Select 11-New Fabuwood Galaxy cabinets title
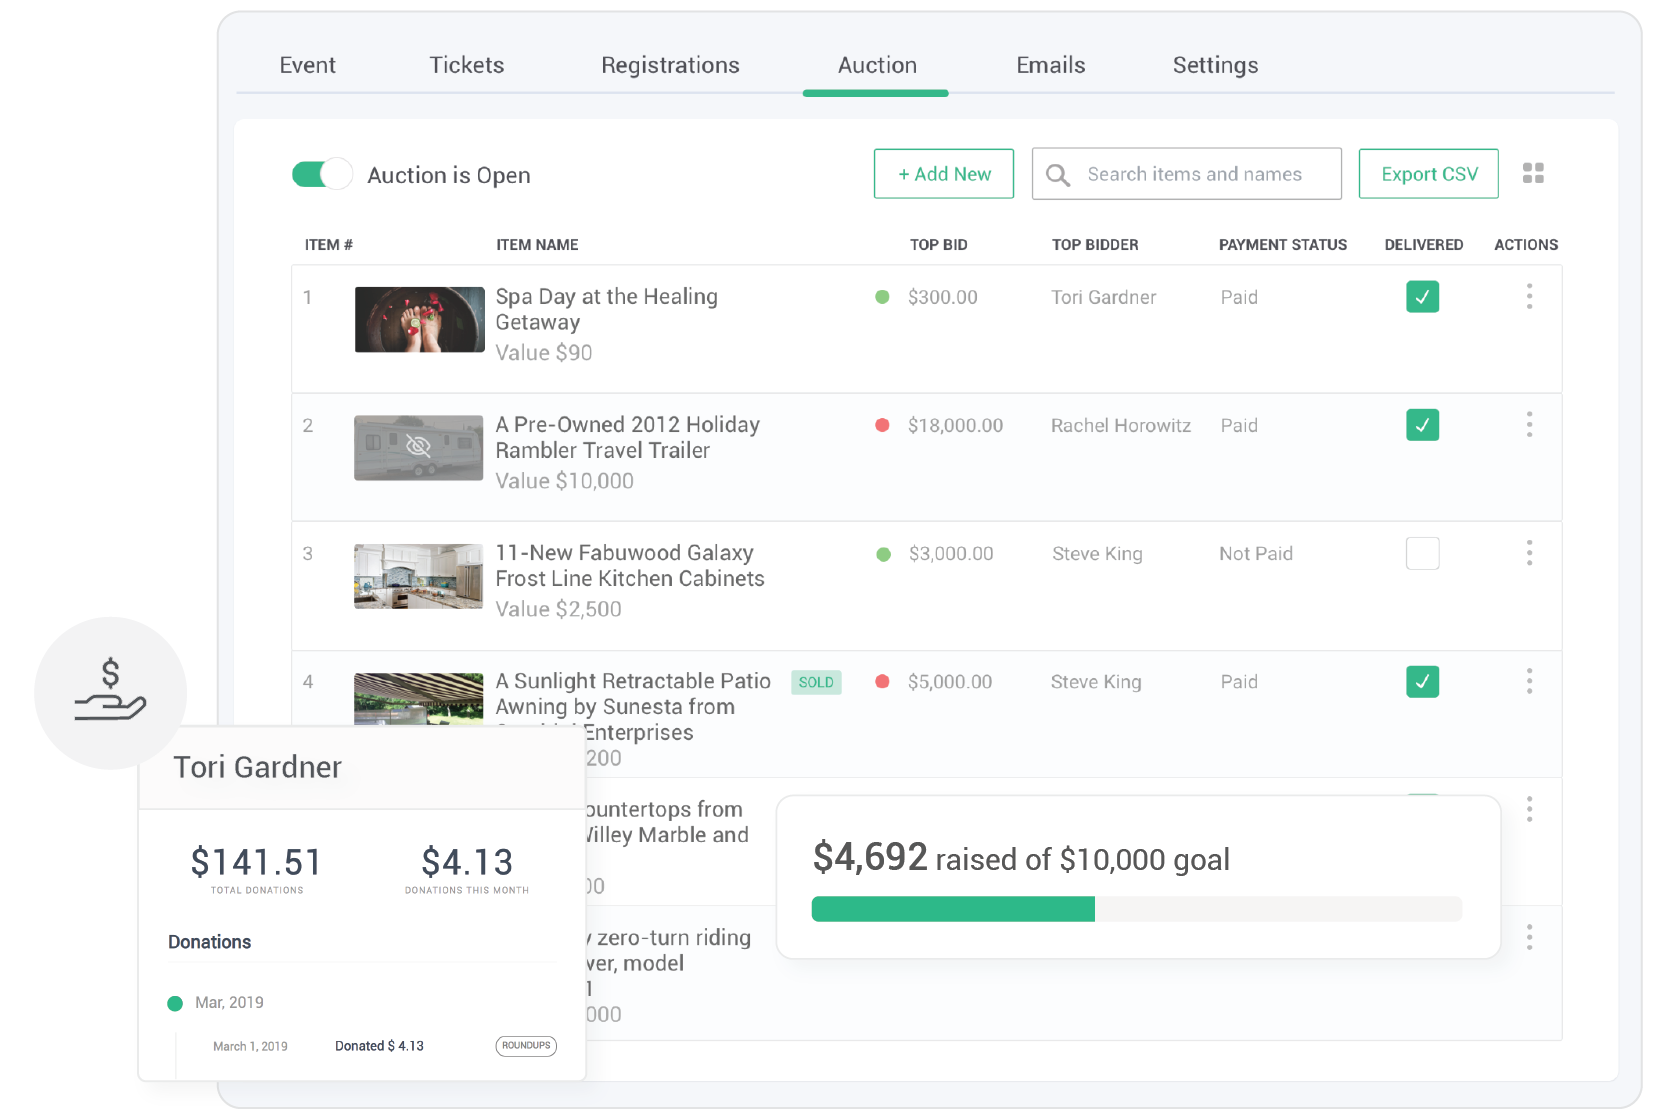This screenshot has width=1669, height=1112. pyautogui.click(x=630, y=565)
